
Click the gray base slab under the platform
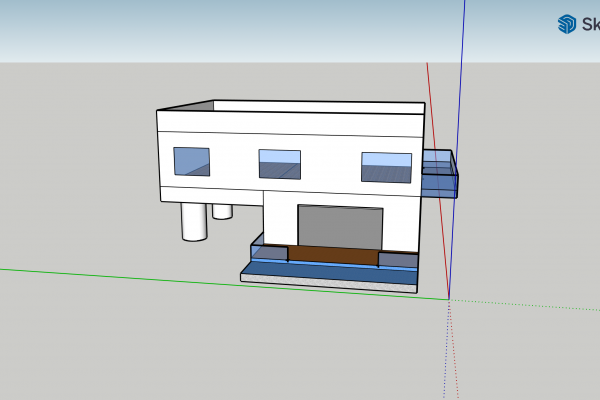[330, 282]
